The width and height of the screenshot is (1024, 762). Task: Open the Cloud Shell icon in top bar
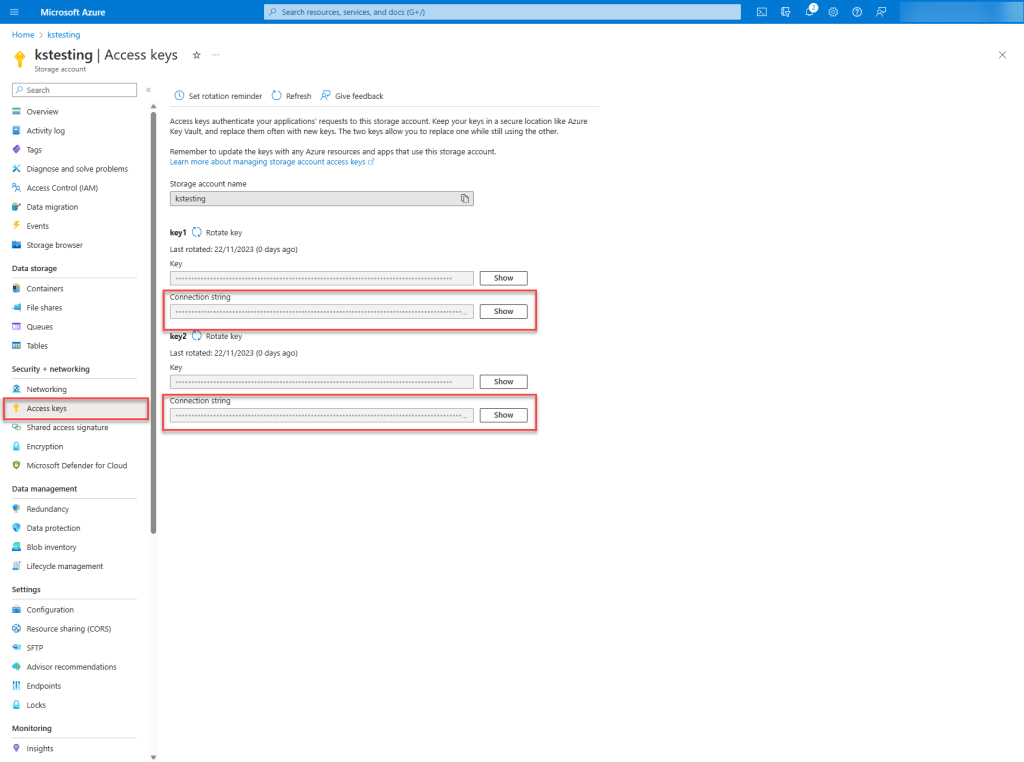tap(762, 12)
